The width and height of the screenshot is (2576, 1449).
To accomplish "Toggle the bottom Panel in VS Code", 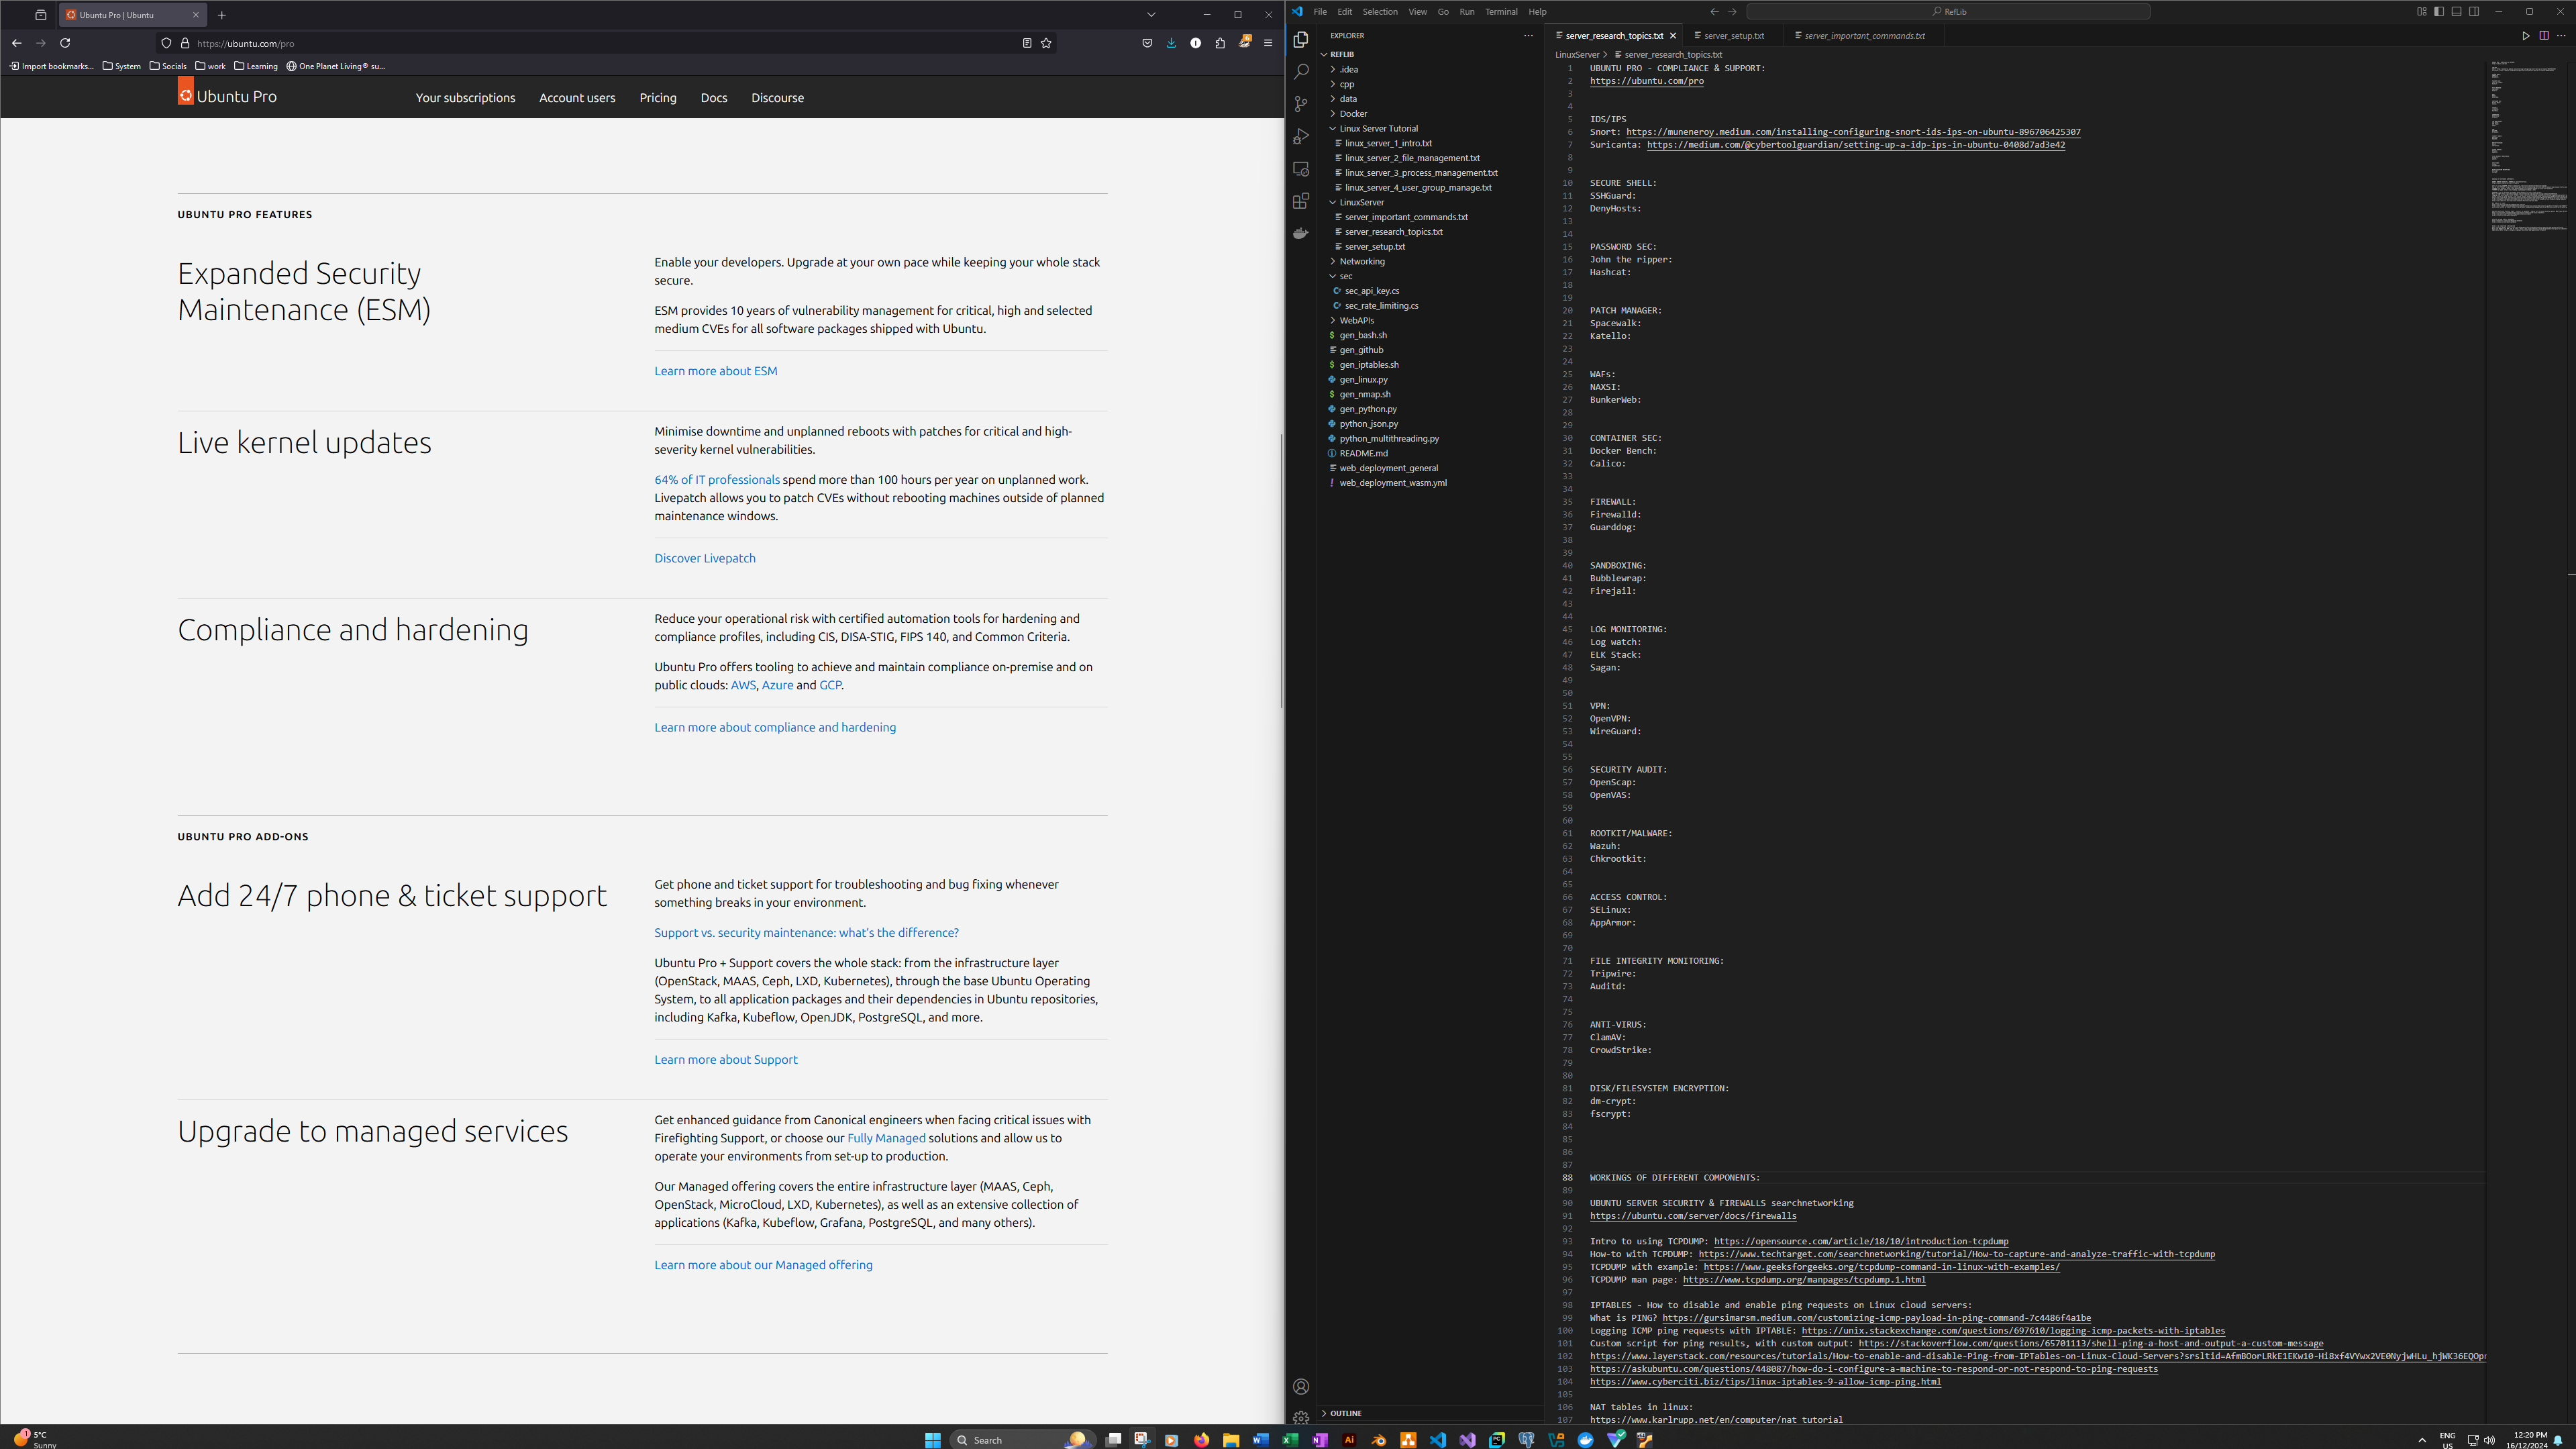I will (2456, 12).
